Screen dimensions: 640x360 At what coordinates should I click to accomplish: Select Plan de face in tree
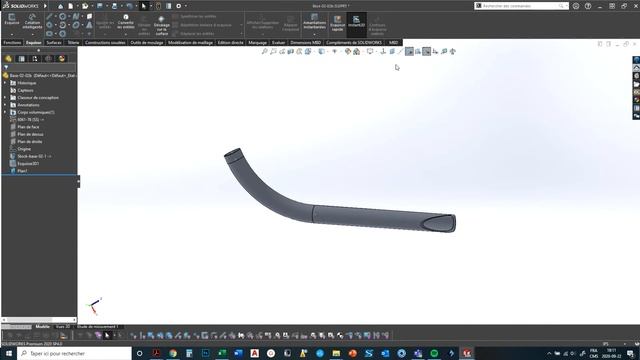pyautogui.click(x=28, y=127)
